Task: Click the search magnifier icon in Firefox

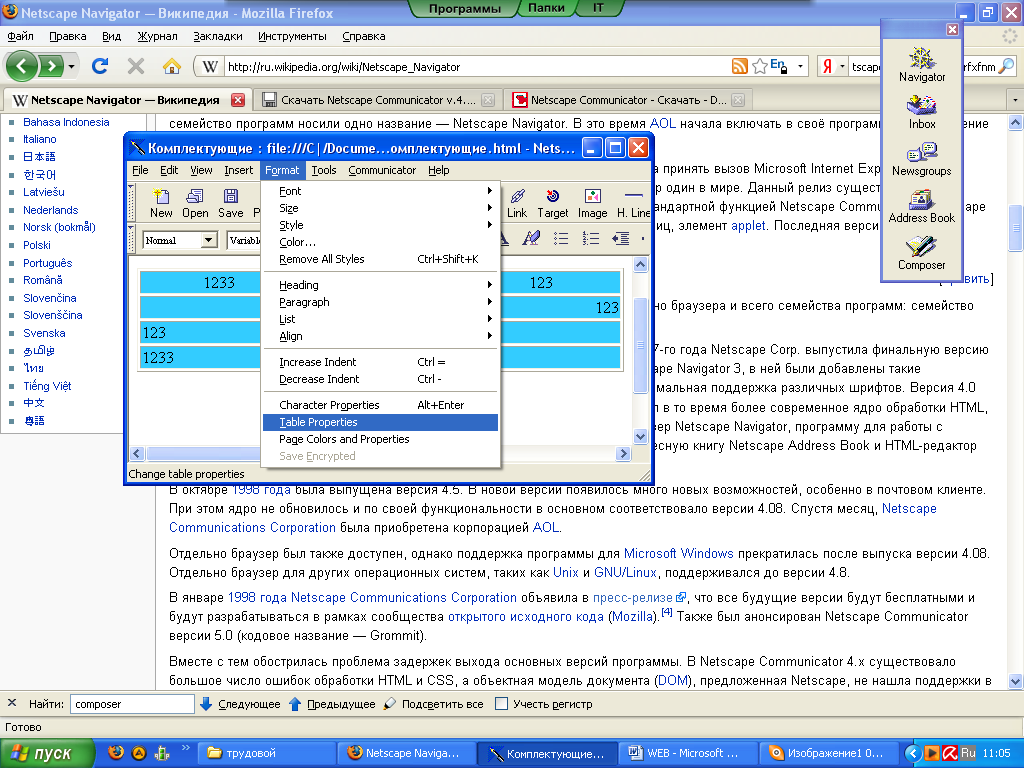Action: 1006,66
